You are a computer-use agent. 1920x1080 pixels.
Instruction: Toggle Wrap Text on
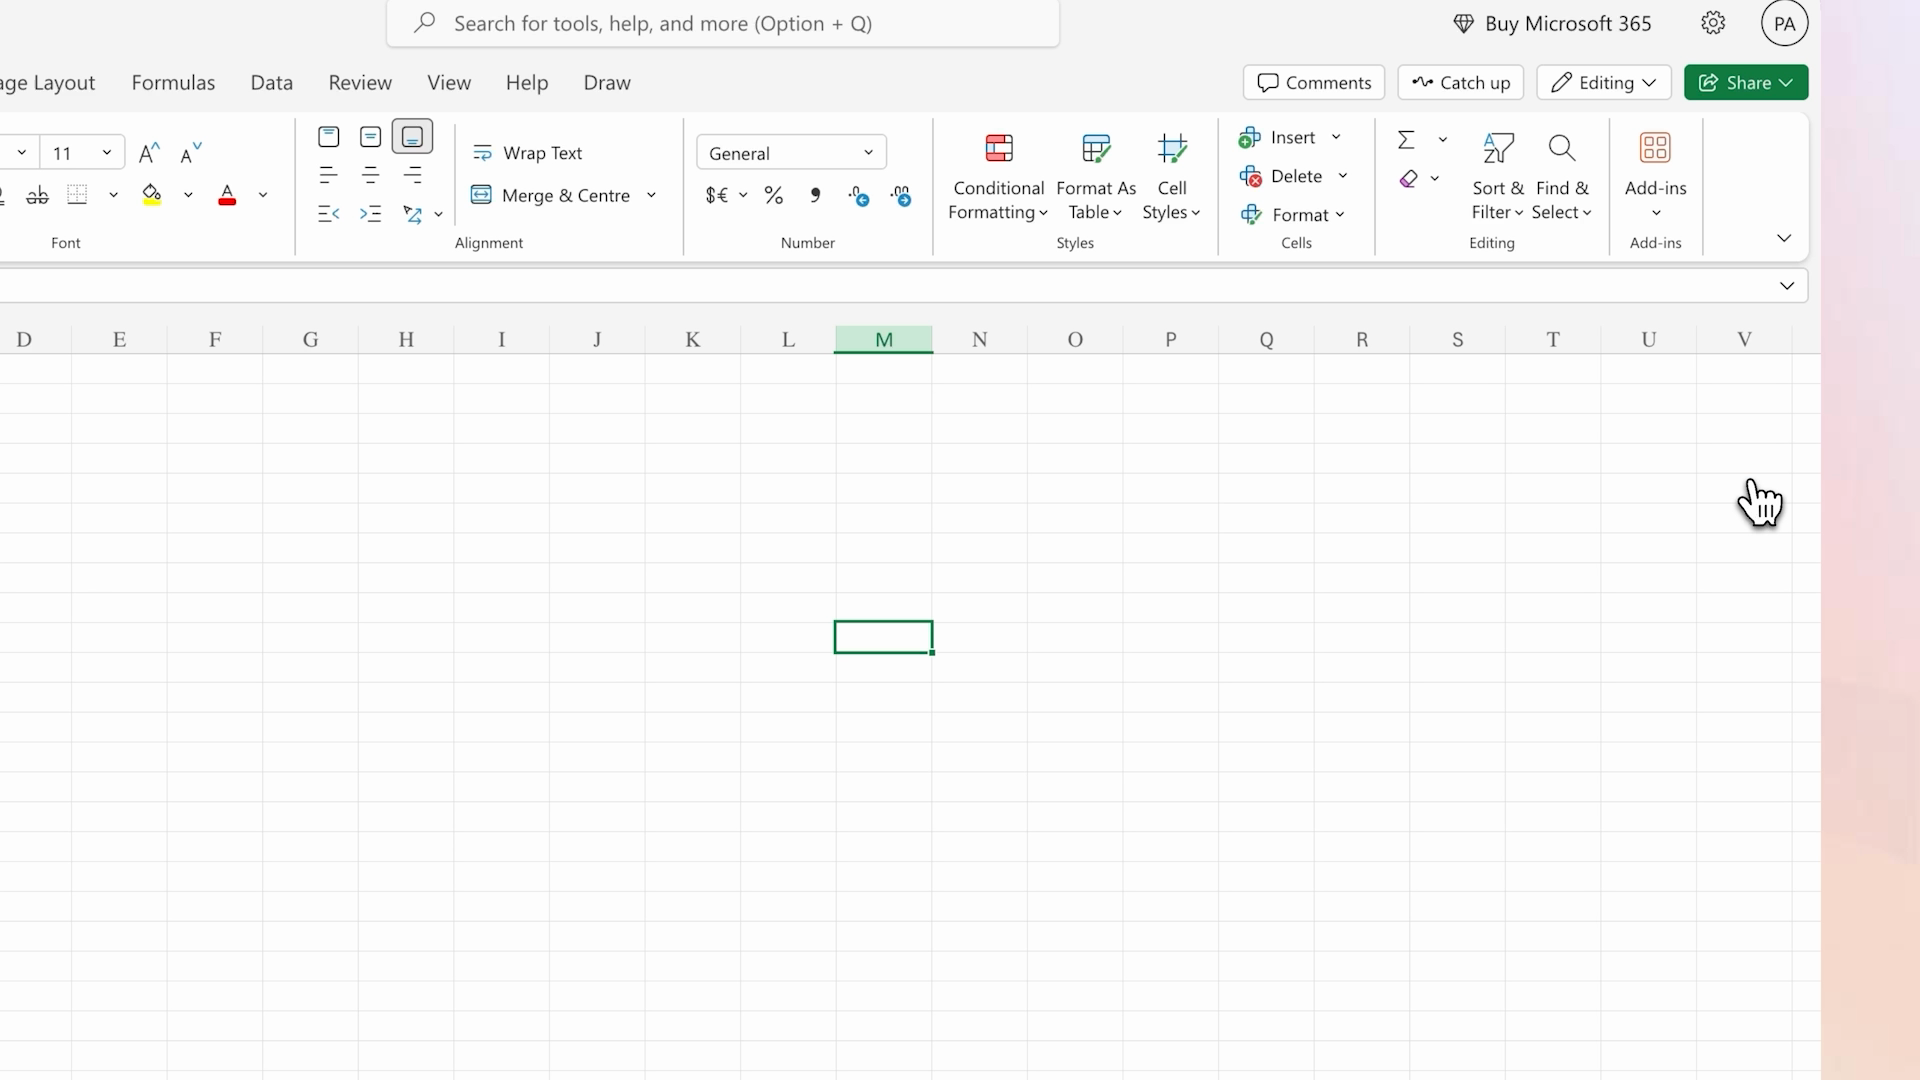(527, 153)
